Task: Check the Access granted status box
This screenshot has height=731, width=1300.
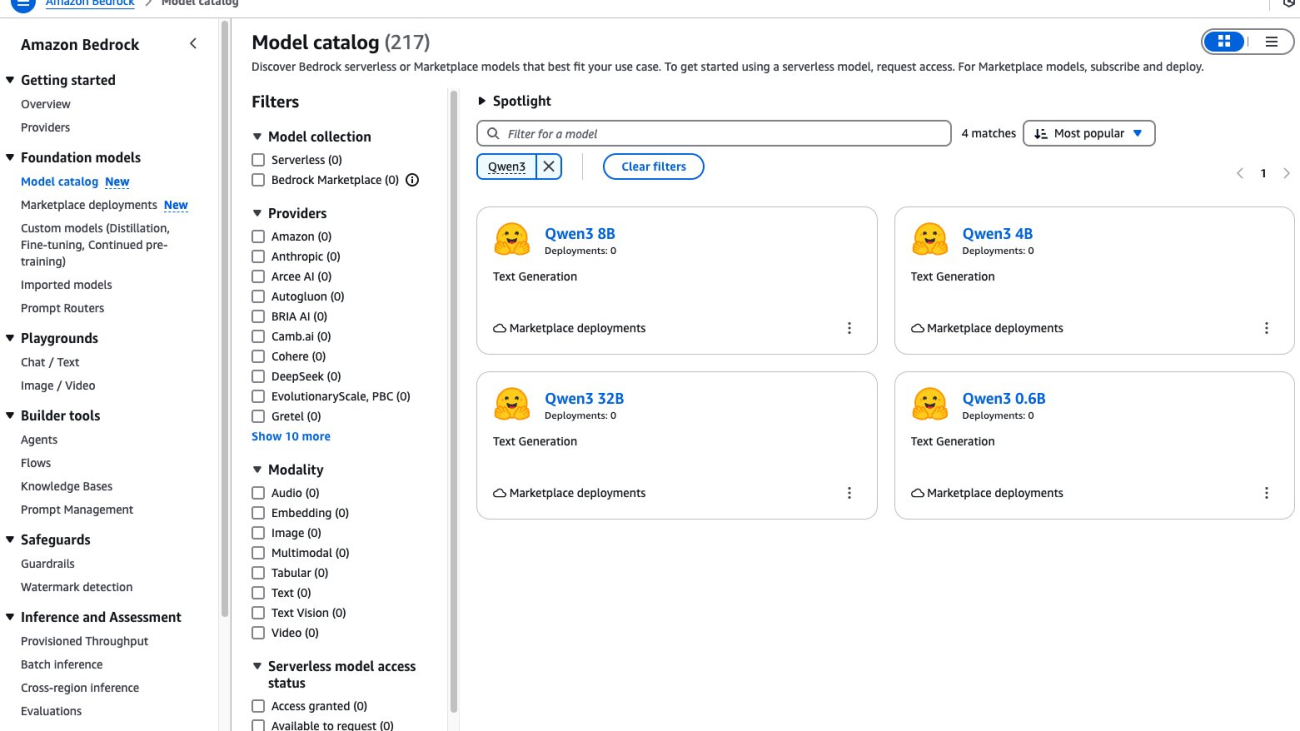Action: tap(258, 706)
